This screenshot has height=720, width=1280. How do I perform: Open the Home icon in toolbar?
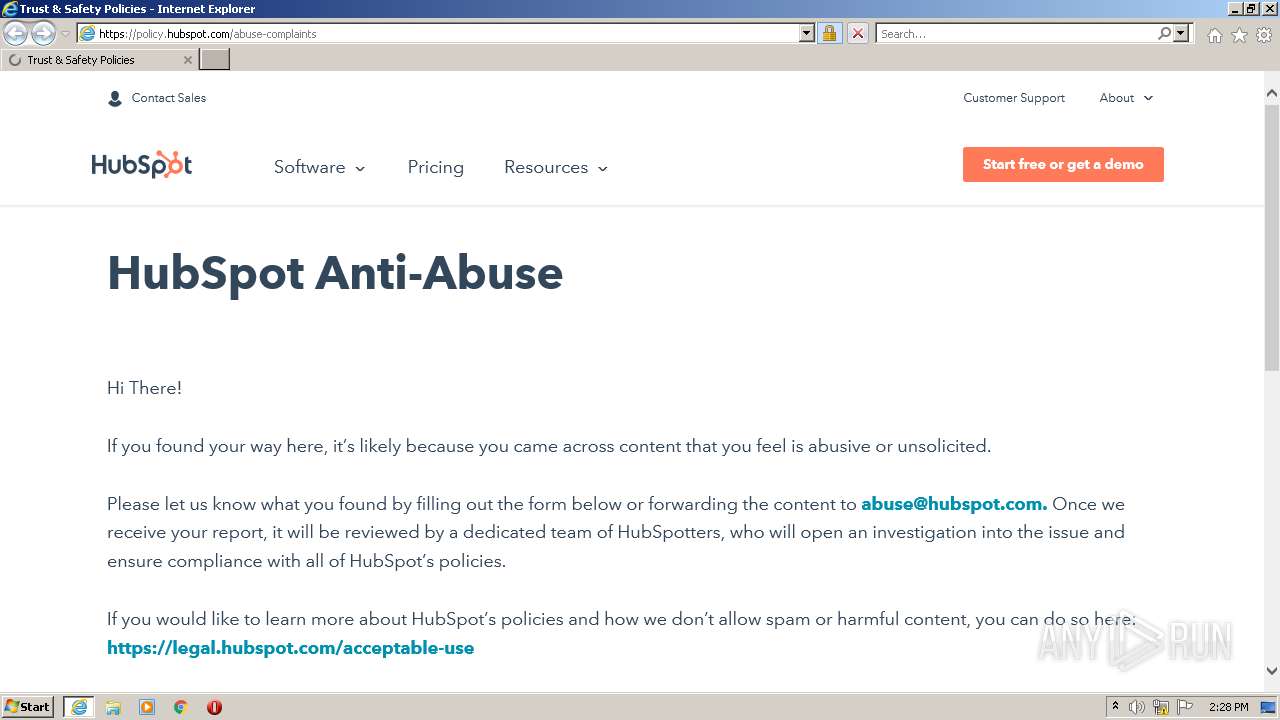pyautogui.click(x=1214, y=35)
